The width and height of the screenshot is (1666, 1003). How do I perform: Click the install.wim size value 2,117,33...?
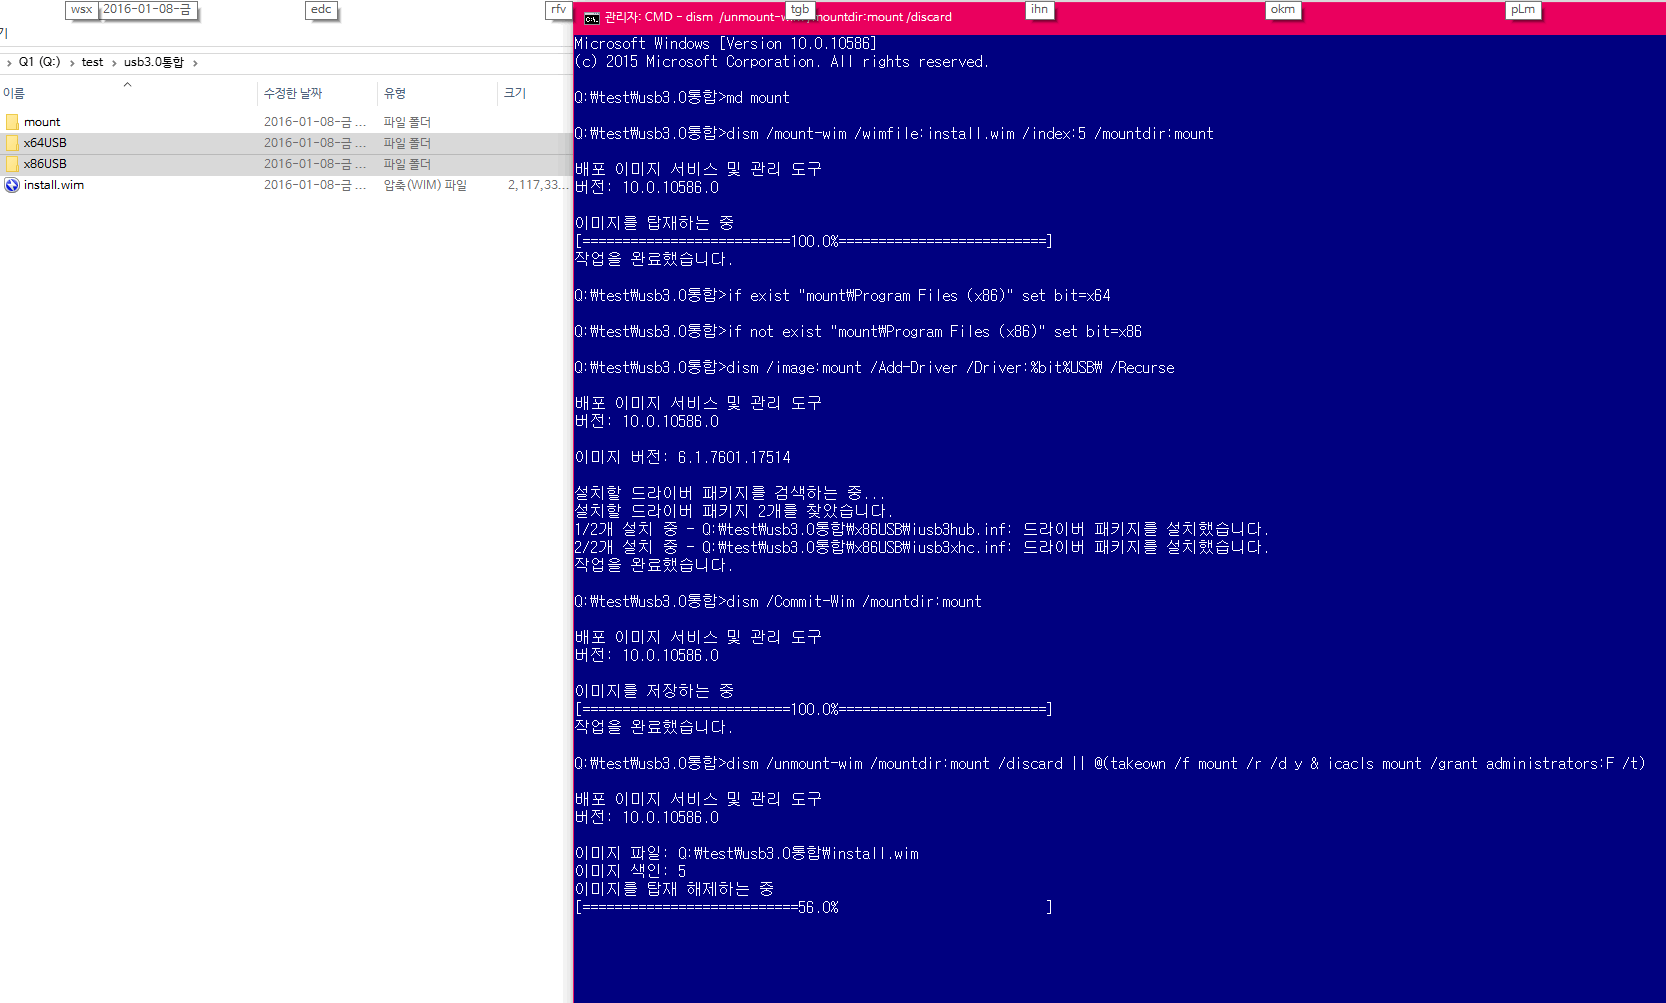coord(538,185)
